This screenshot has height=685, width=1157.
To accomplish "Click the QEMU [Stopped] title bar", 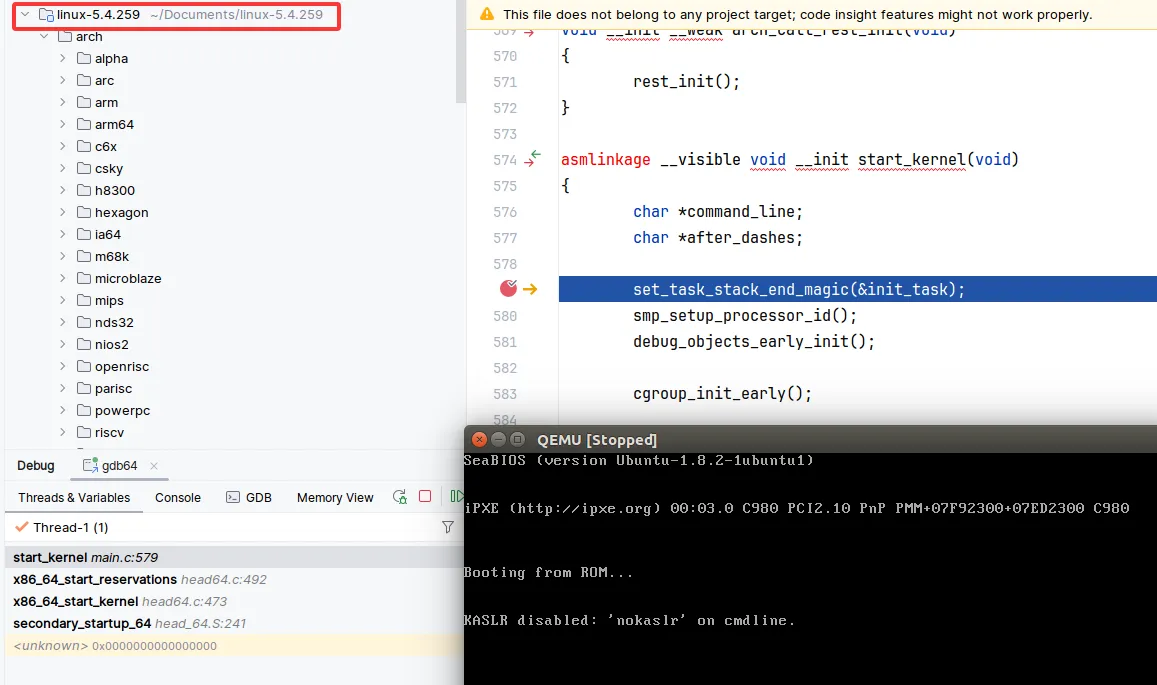I will tap(810, 439).
